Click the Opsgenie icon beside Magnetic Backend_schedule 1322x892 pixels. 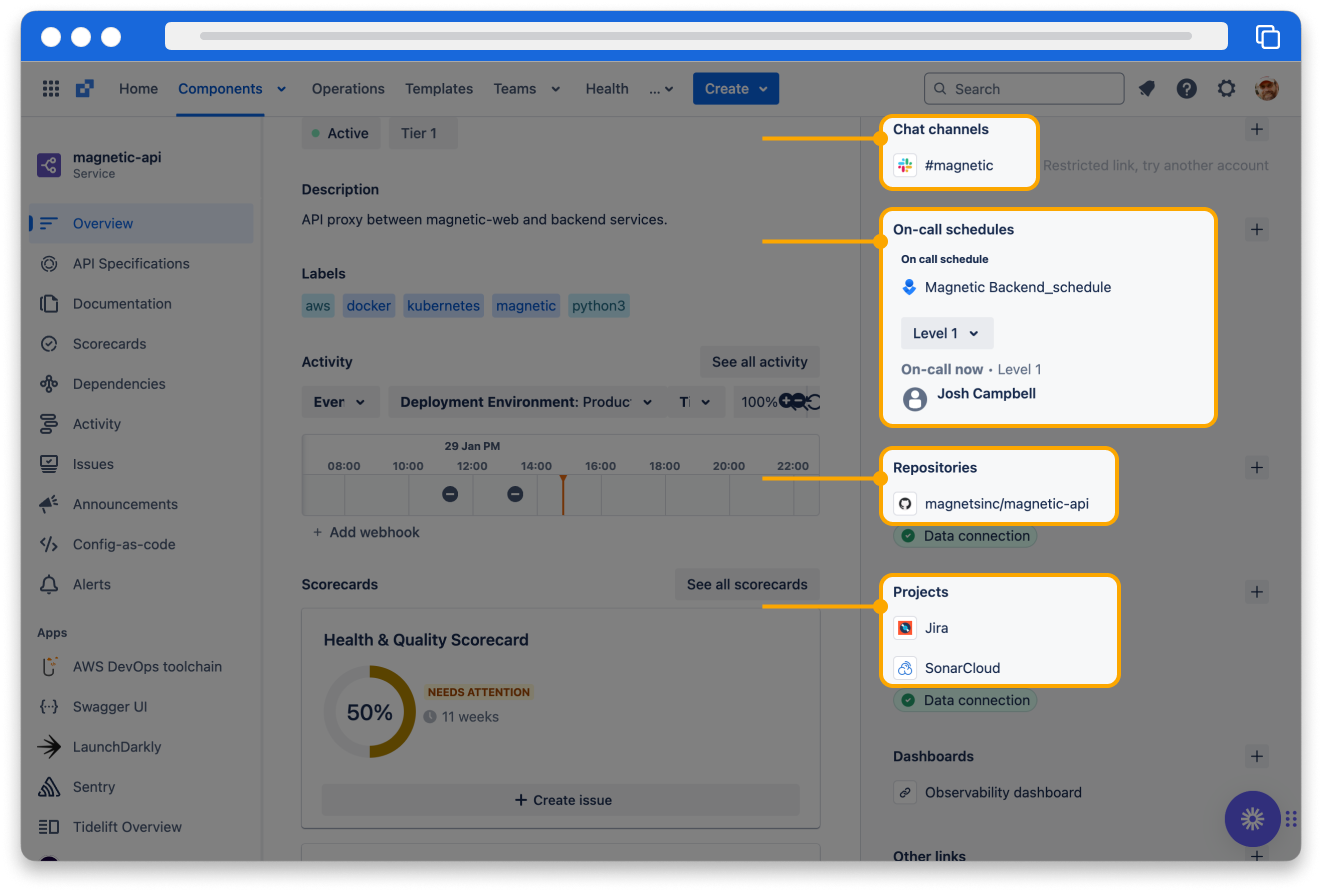pyautogui.click(x=909, y=287)
